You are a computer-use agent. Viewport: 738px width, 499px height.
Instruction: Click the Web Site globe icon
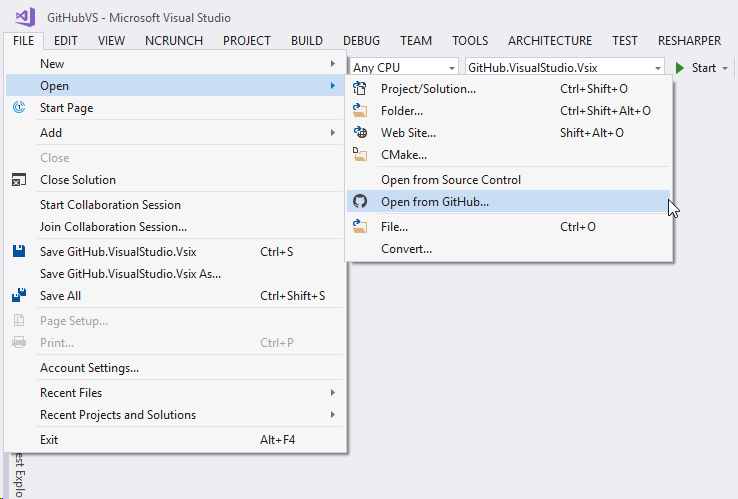pyautogui.click(x=360, y=133)
